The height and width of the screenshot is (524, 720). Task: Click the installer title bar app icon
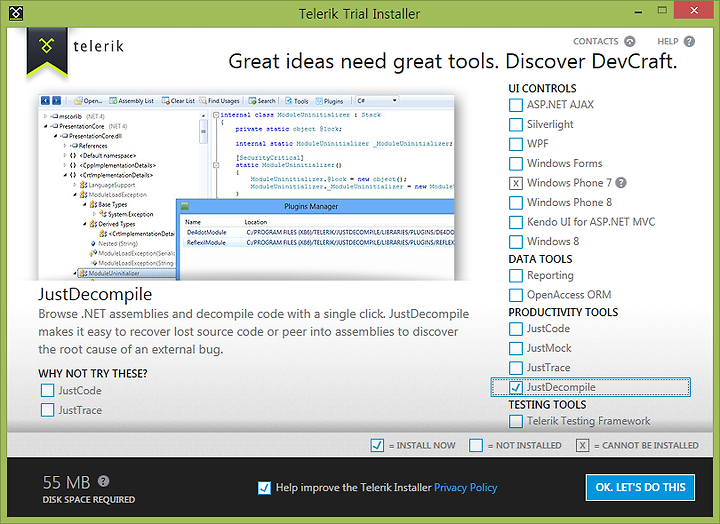16,12
